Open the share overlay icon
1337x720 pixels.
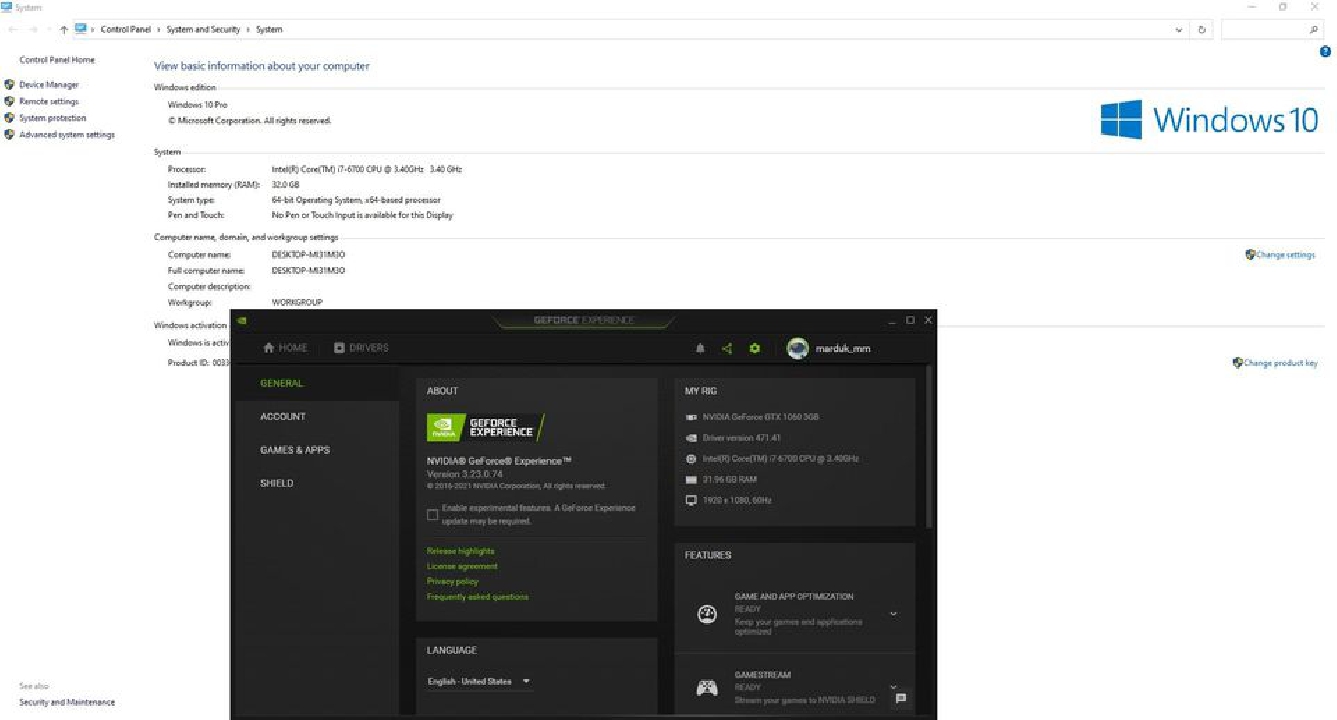tap(727, 348)
